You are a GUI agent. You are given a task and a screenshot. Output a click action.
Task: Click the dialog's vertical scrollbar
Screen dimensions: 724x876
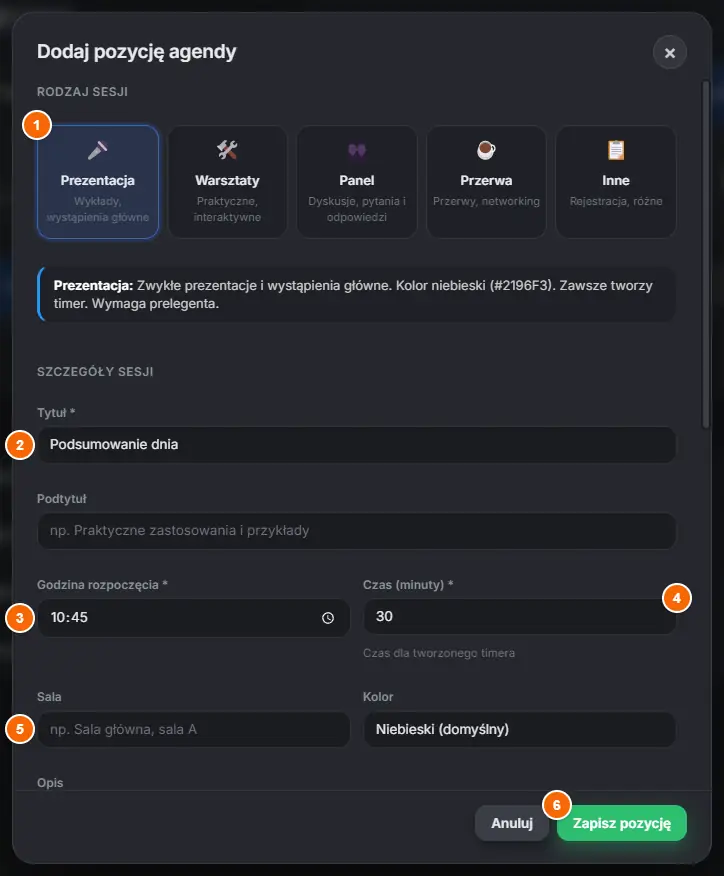tap(706, 255)
